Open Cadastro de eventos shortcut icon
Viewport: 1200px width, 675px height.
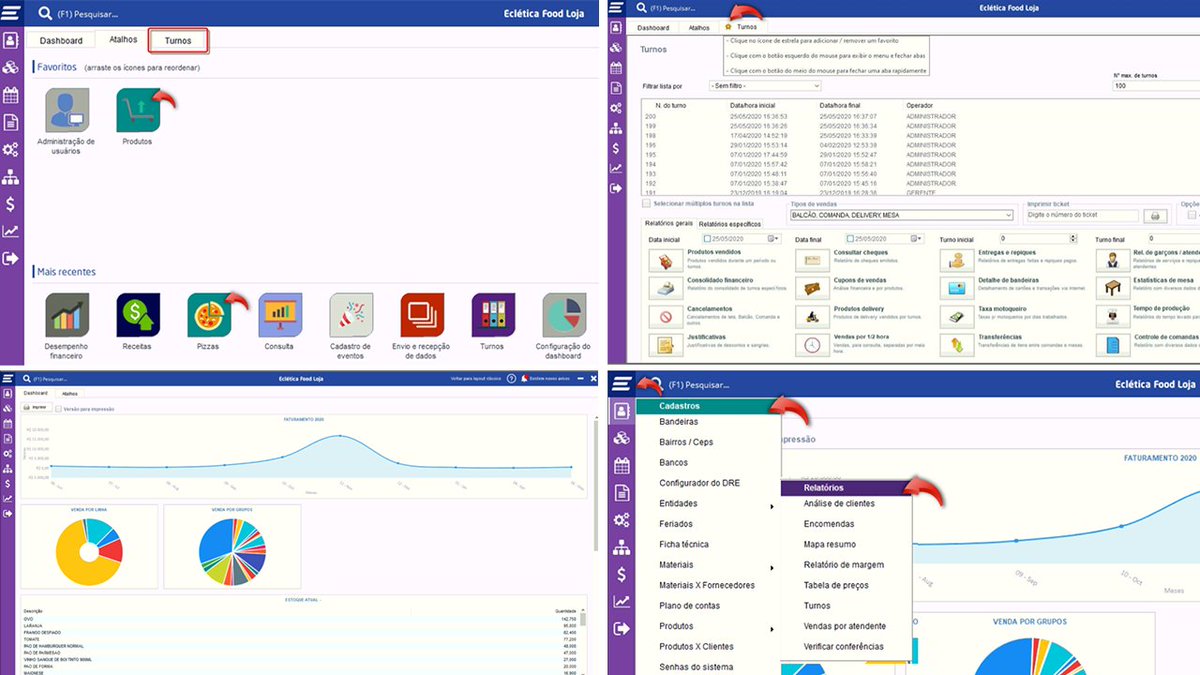click(x=351, y=315)
